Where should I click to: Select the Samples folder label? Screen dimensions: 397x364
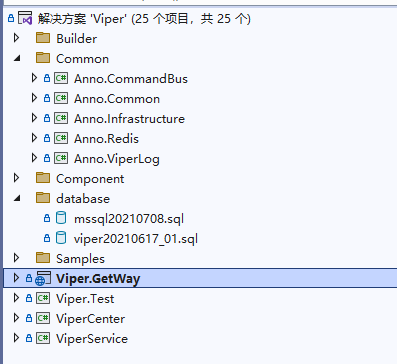point(80,259)
